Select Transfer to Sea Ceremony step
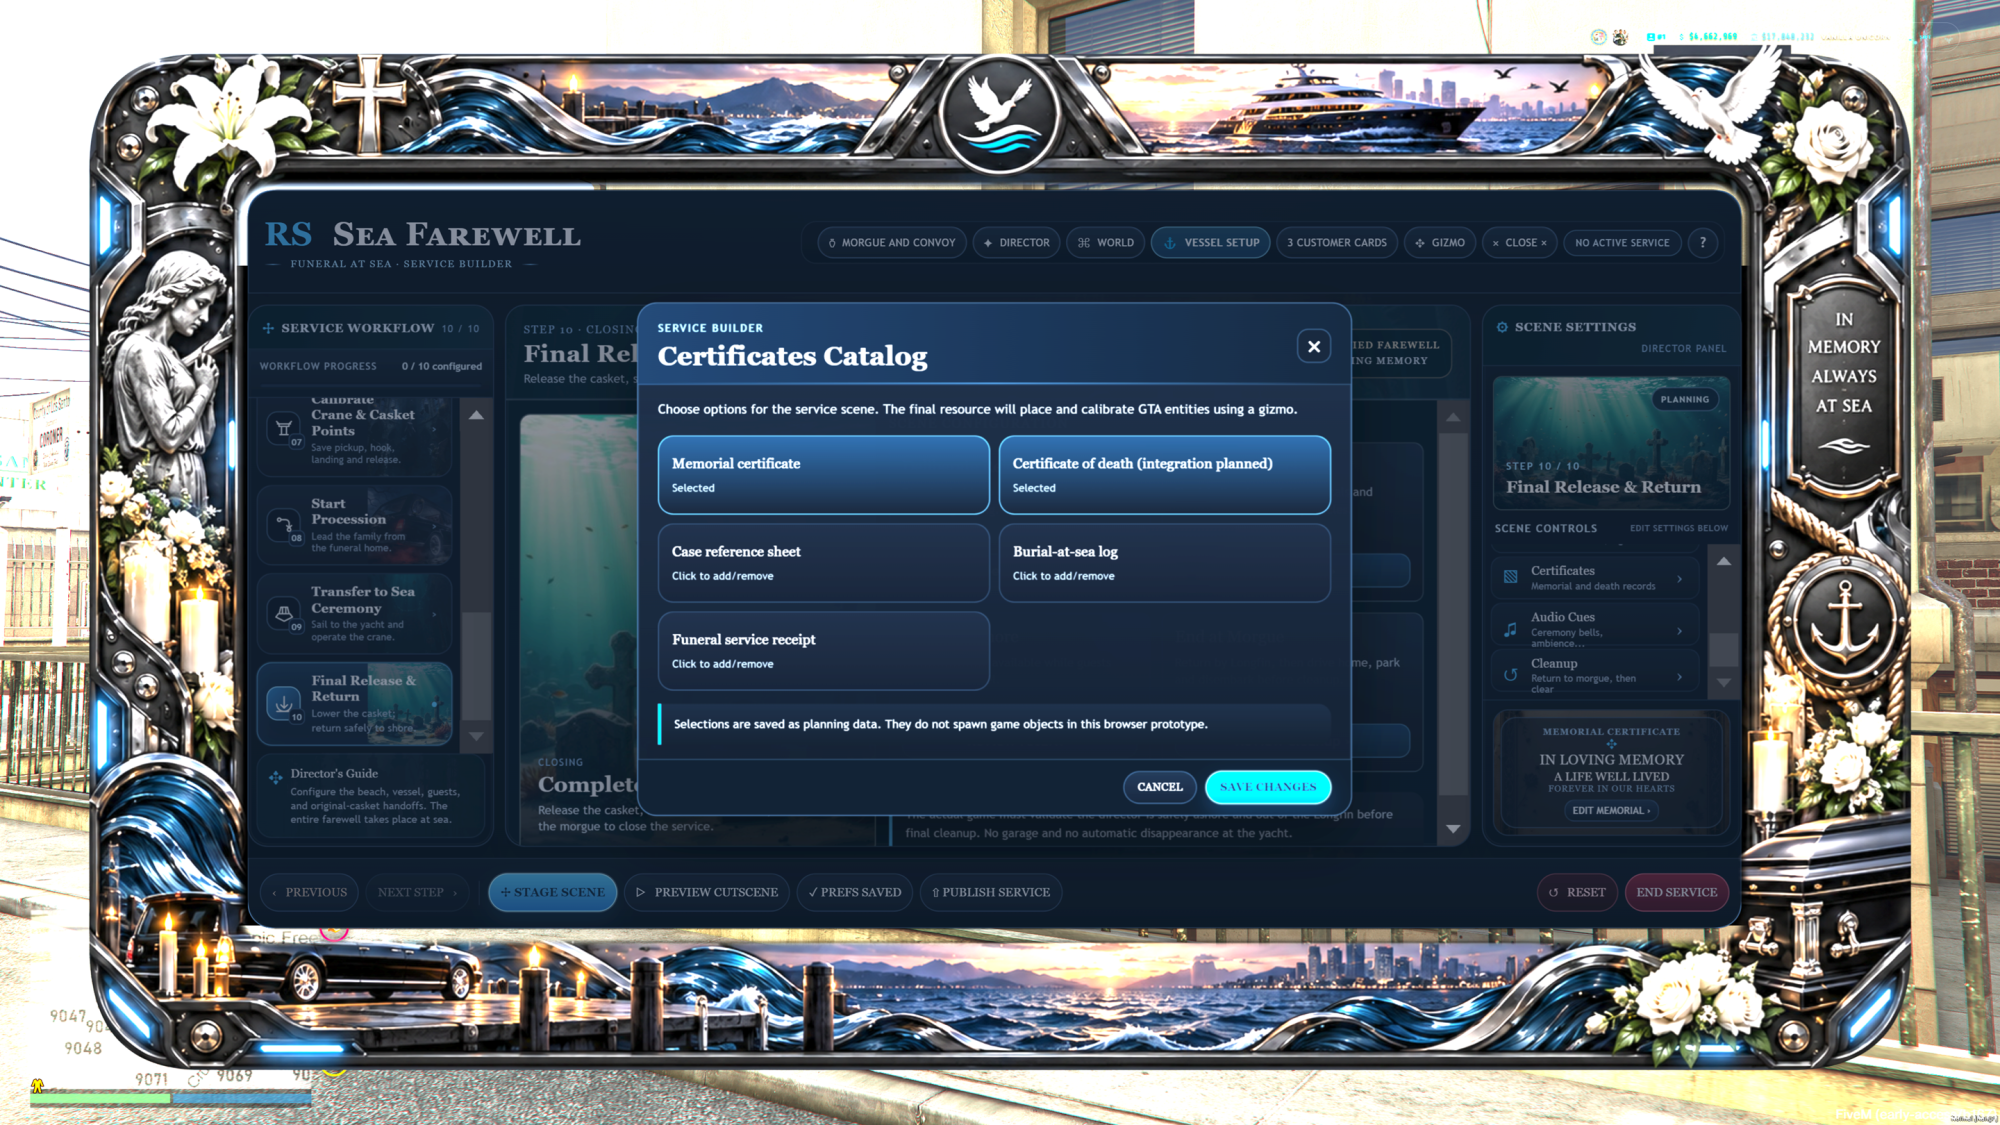The height and width of the screenshot is (1125, 2000). click(x=355, y=614)
